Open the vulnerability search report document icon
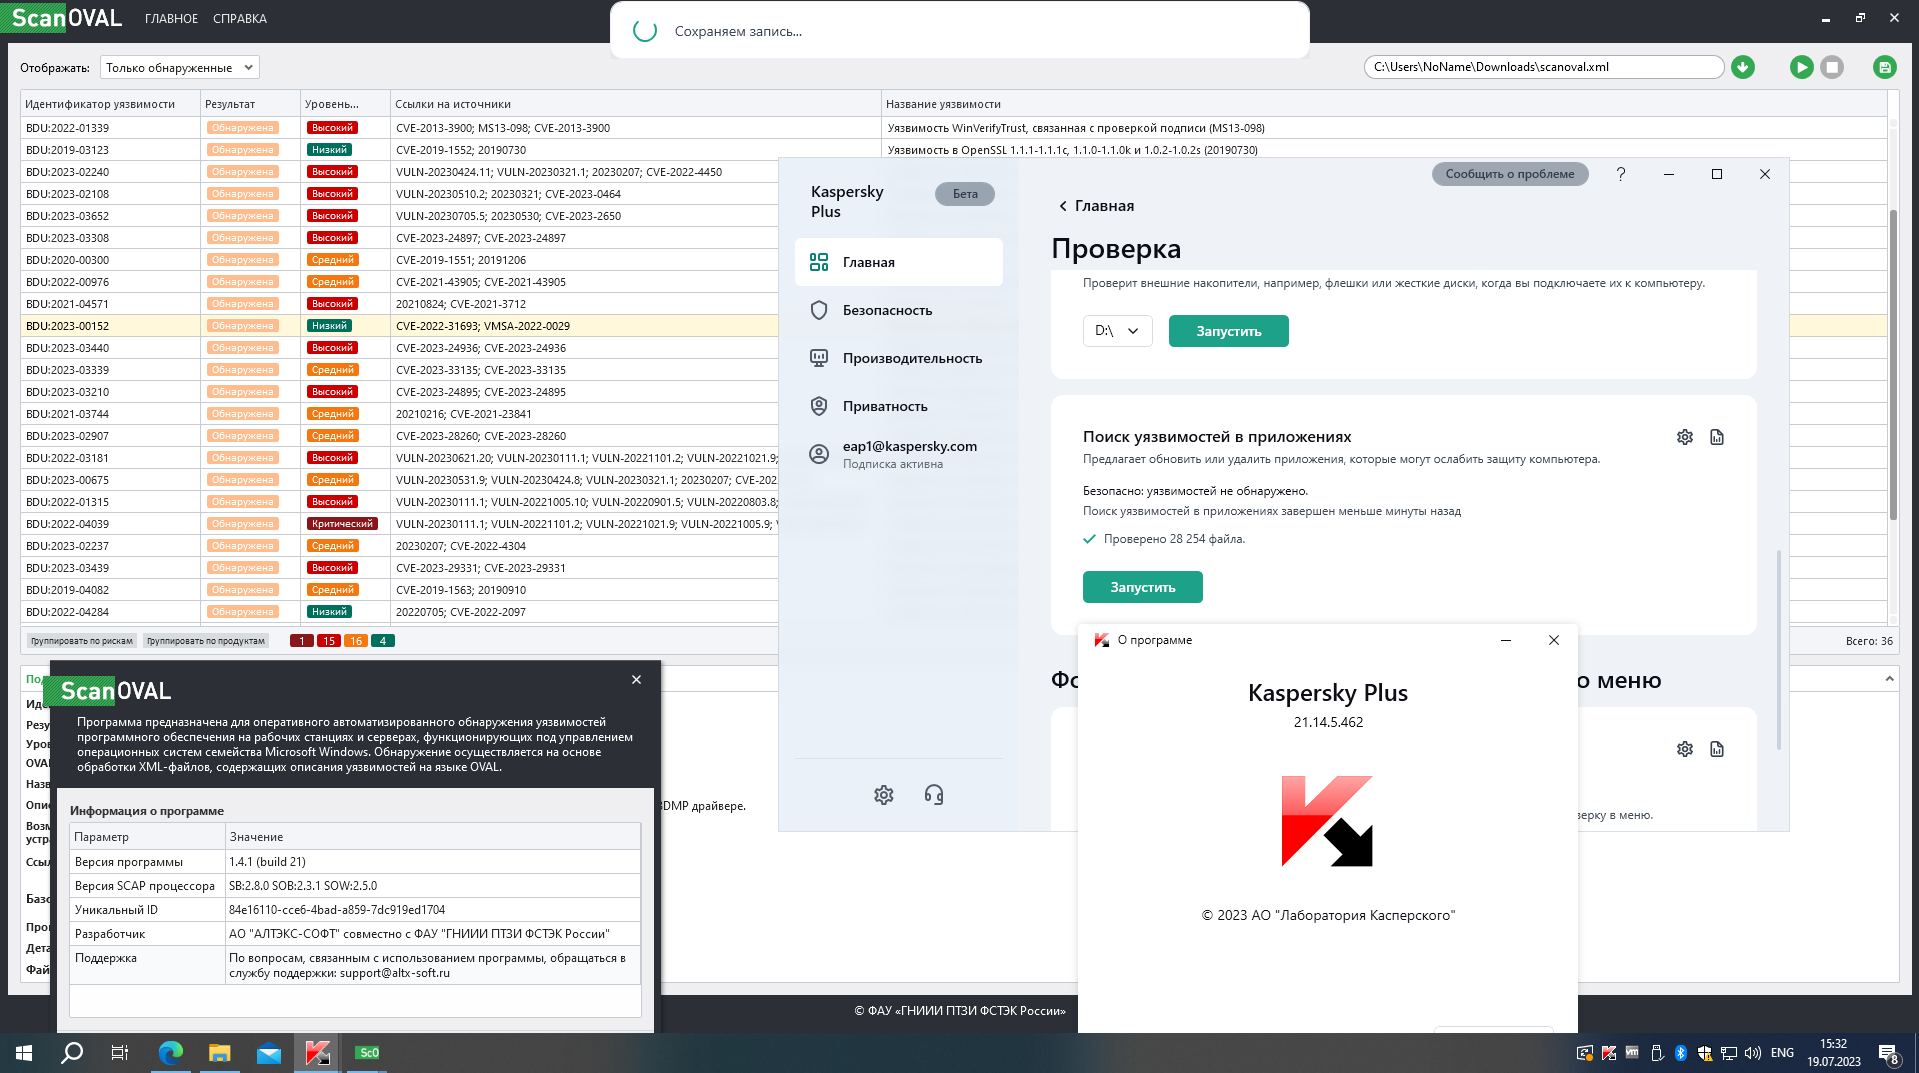The height and width of the screenshot is (1073, 1919). point(1717,437)
